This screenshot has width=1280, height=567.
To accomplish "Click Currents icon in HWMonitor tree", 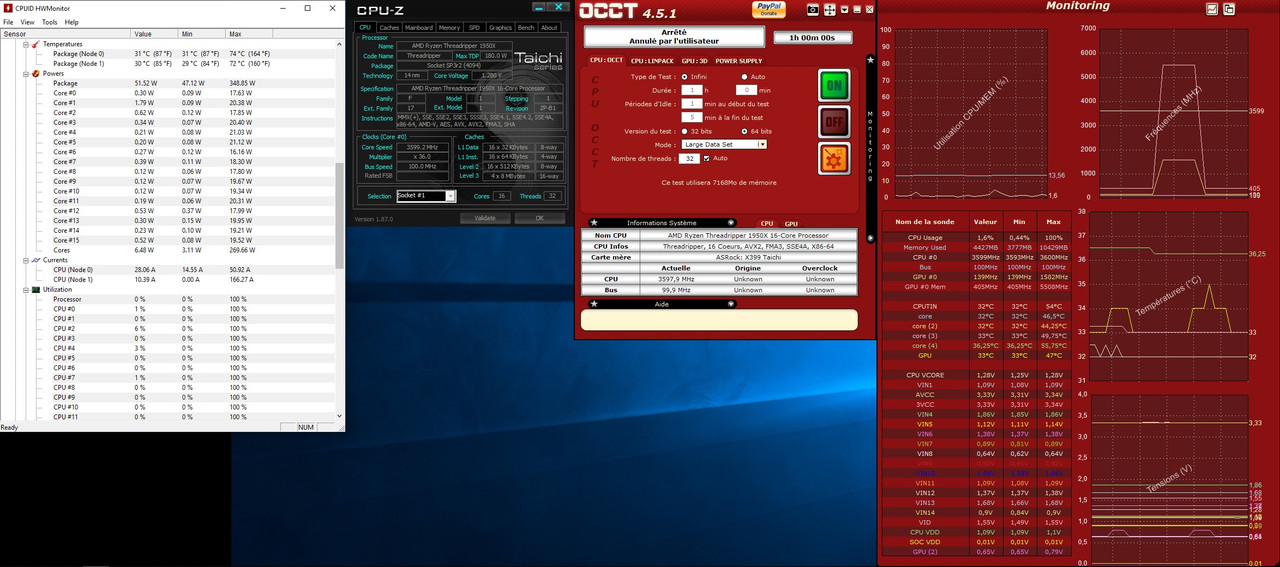I will (x=36, y=260).
